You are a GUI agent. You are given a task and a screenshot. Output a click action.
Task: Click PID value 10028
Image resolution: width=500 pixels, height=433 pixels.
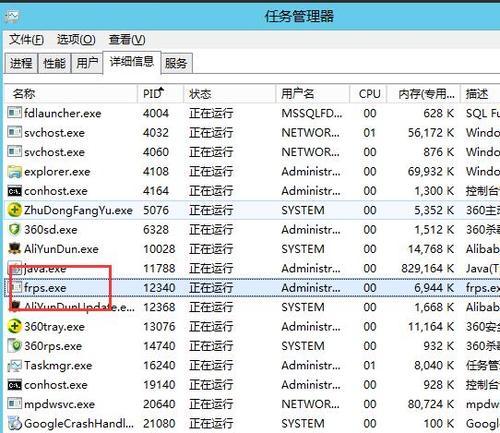(159, 249)
